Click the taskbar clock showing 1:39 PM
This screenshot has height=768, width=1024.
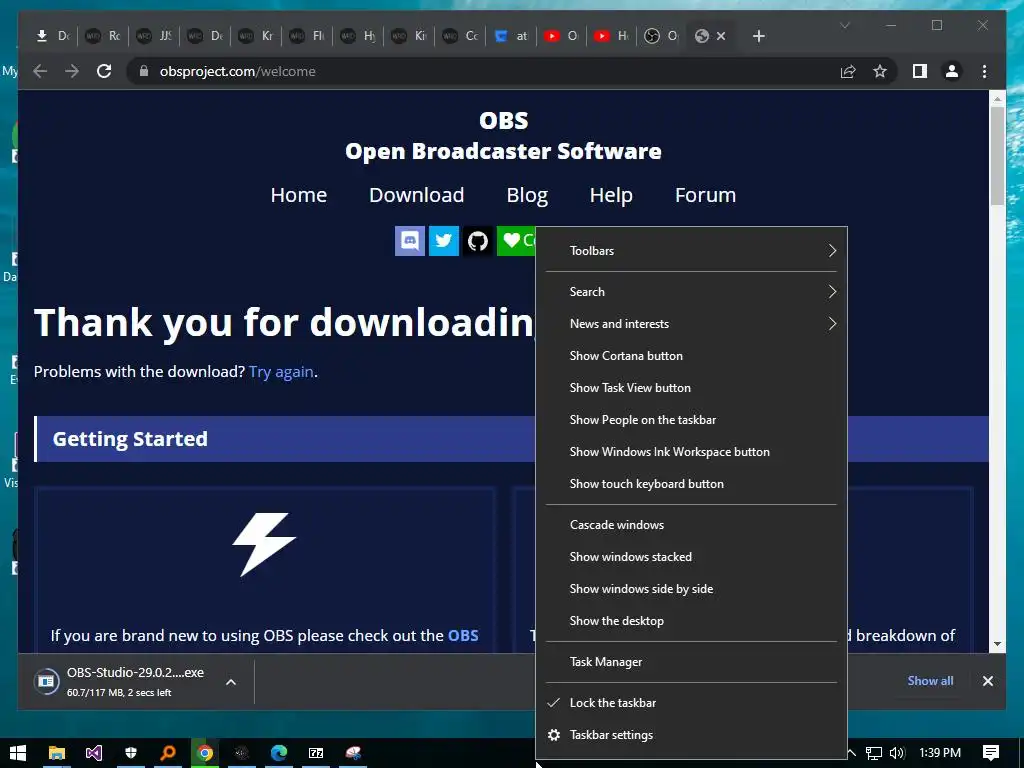pyautogui.click(x=940, y=753)
